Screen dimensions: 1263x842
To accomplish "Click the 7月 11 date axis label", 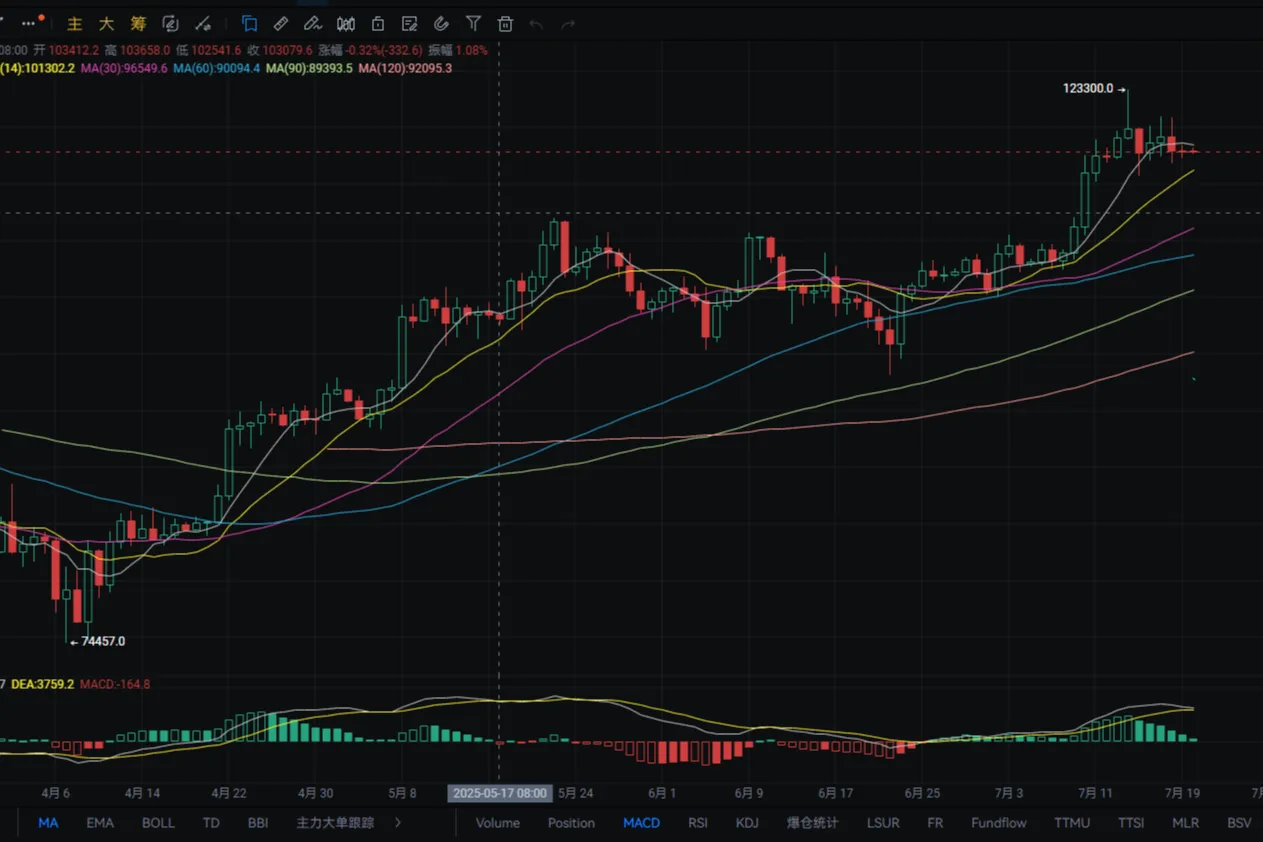I will point(1095,793).
